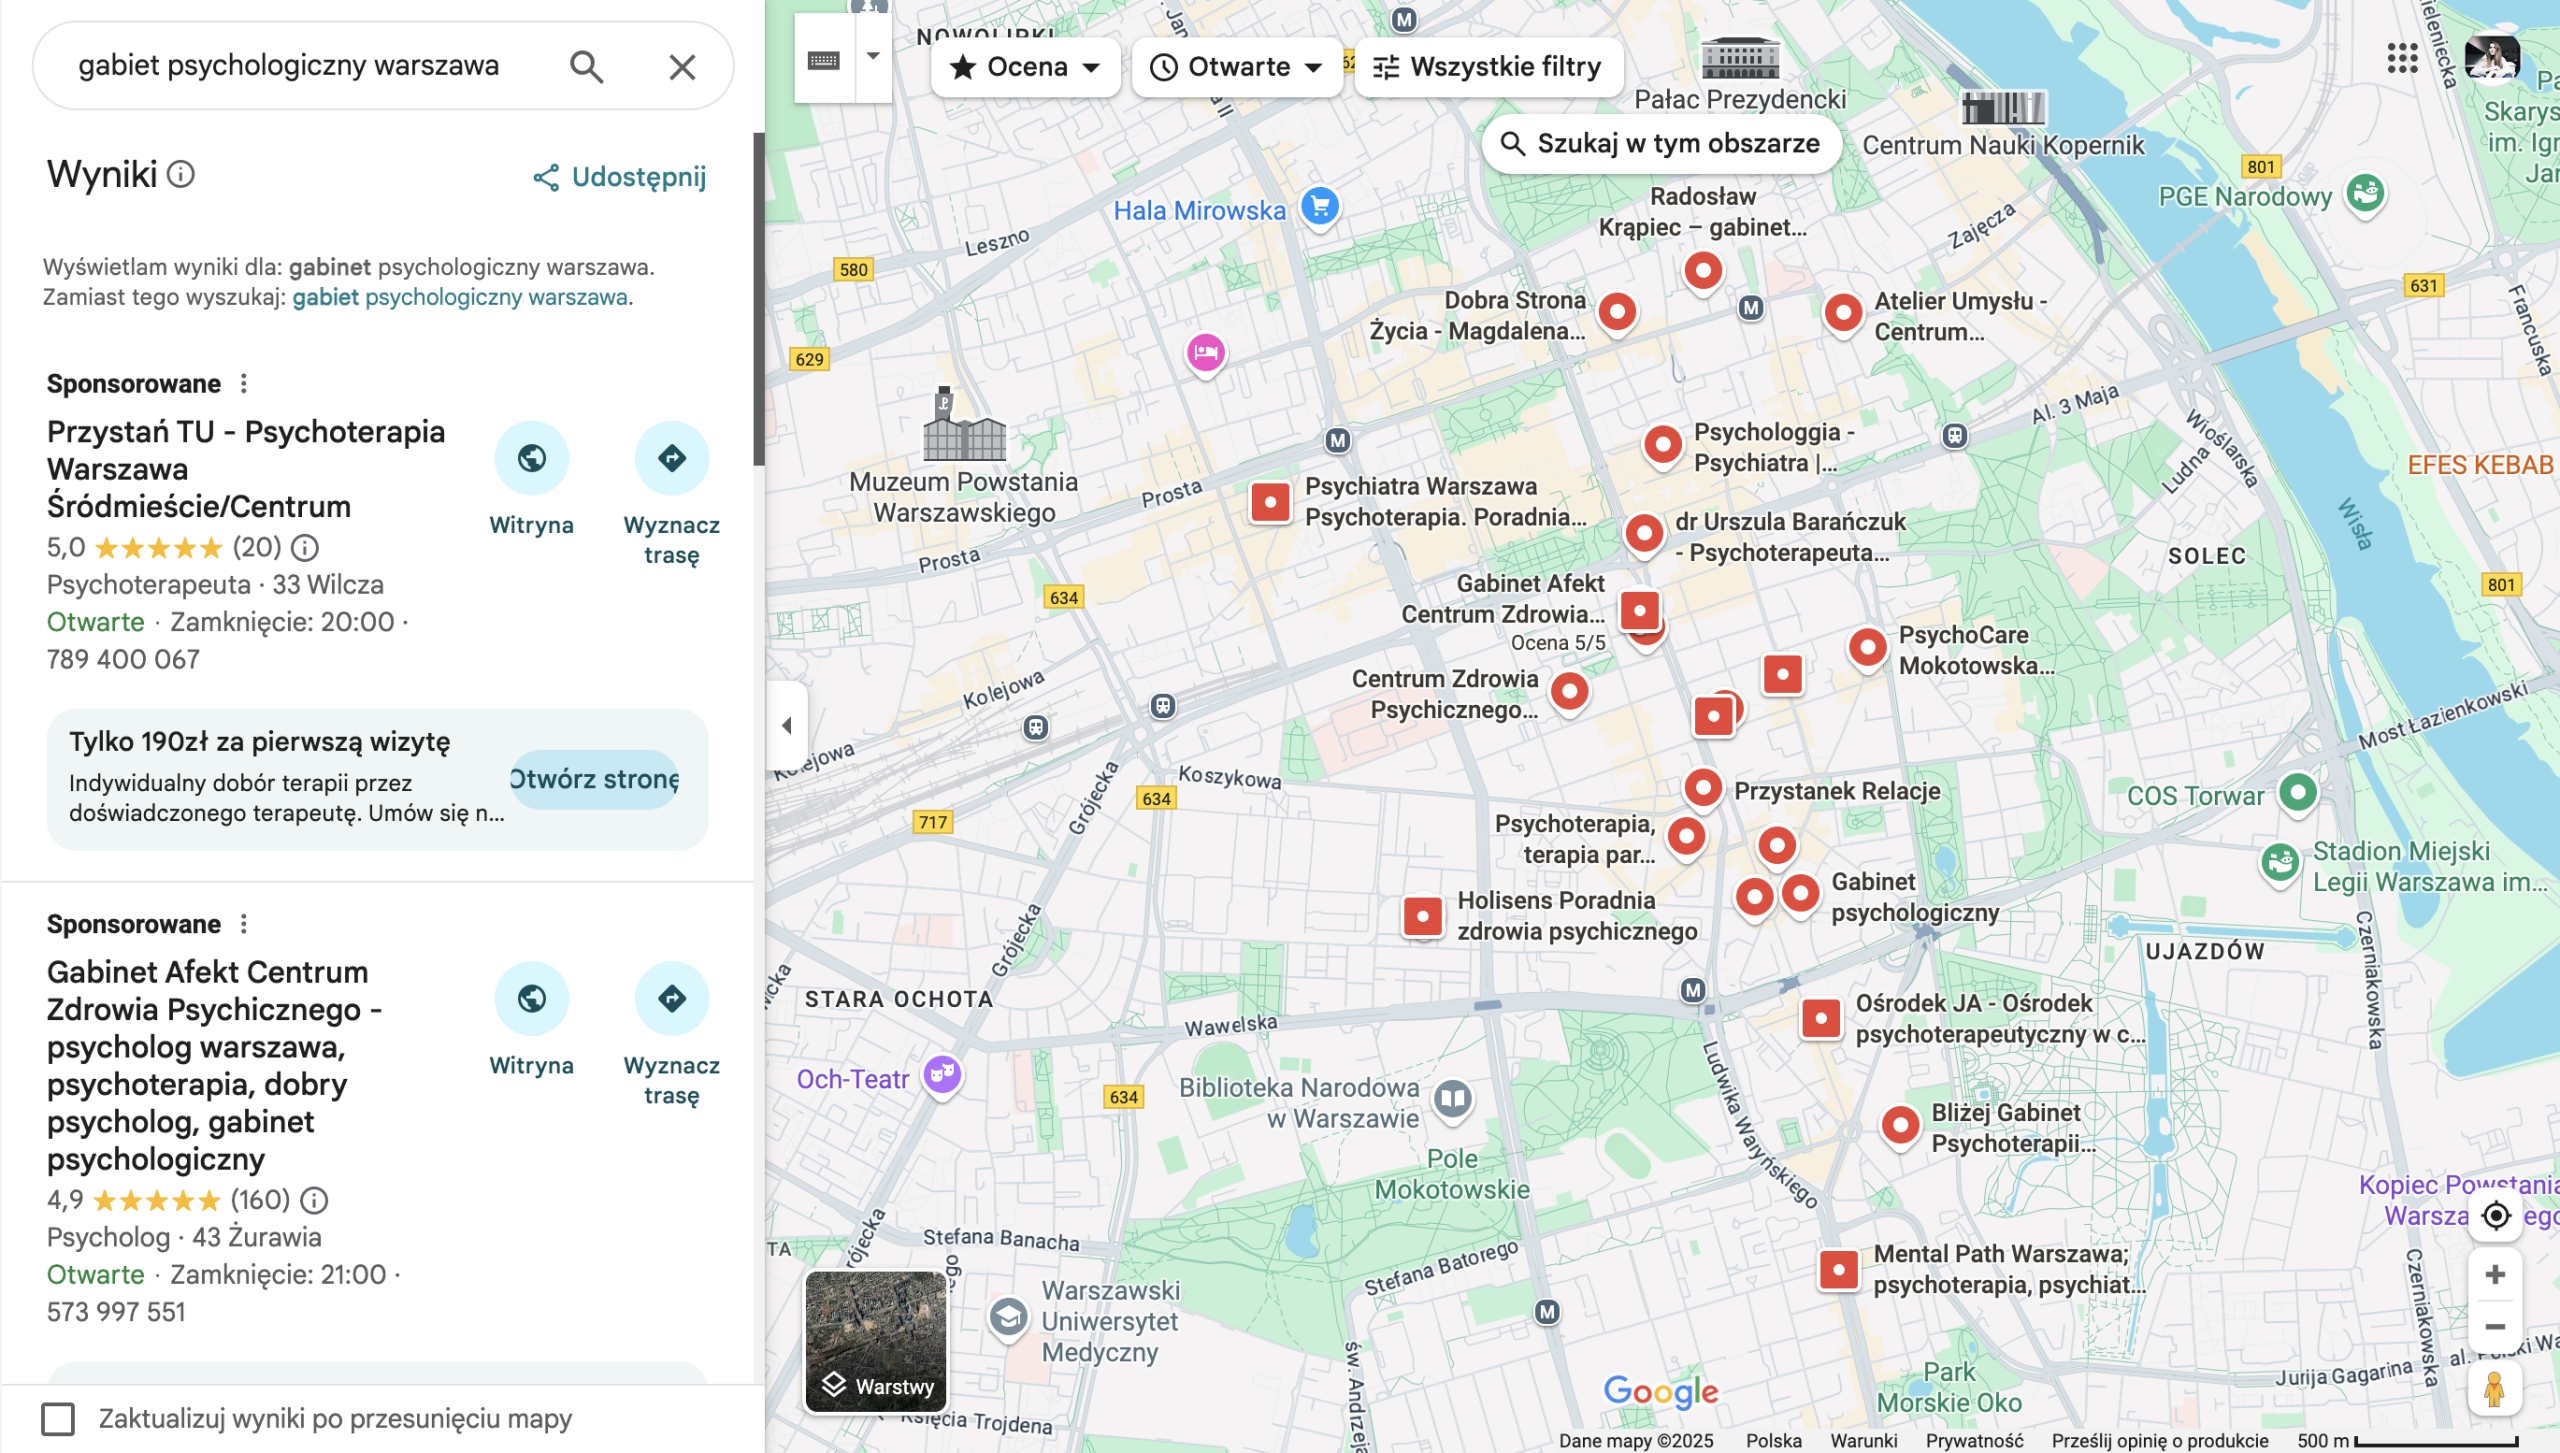Select Atelier Umysłu map pin
This screenshot has height=1453, width=2560.
(1843, 313)
